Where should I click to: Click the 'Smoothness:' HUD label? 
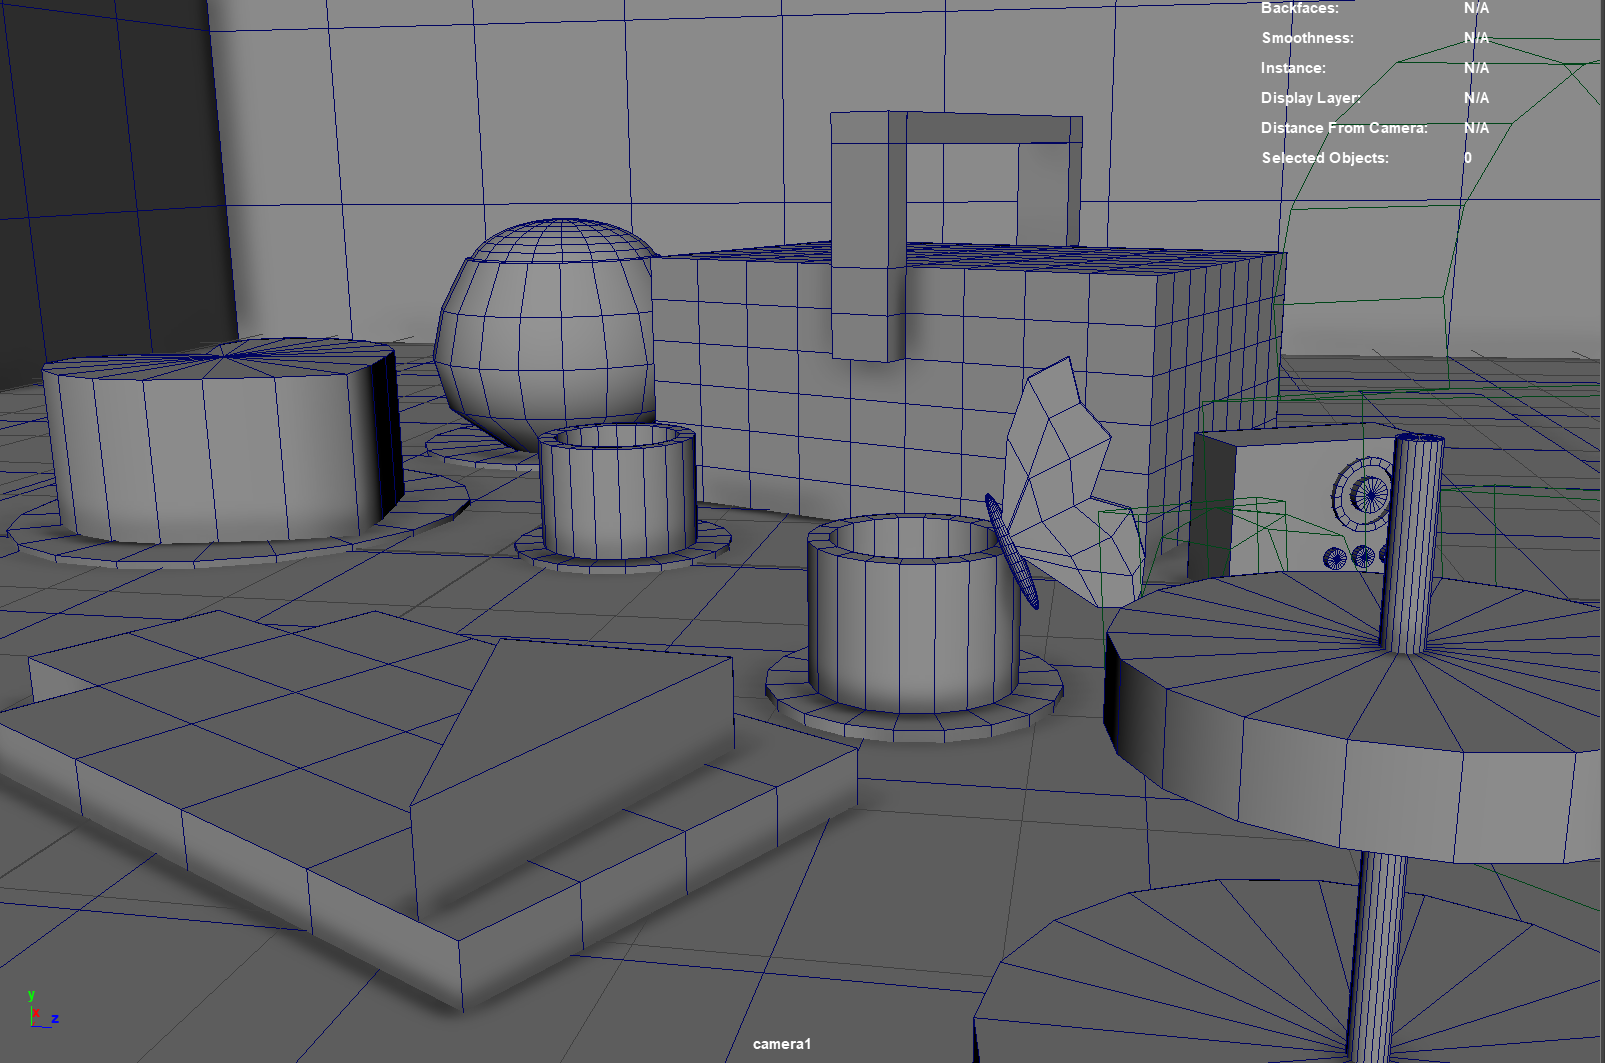click(x=1307, y=38)
